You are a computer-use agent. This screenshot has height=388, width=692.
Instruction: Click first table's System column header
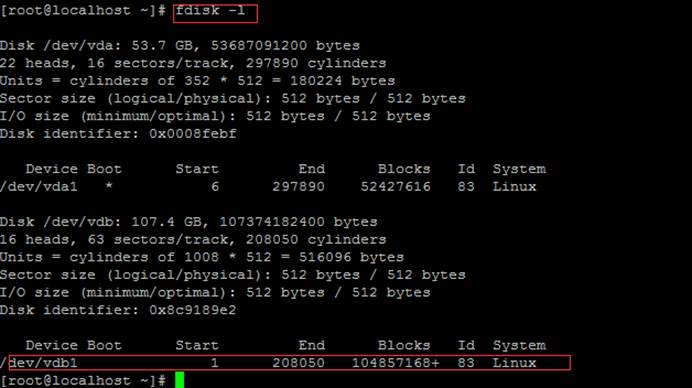(x=519, y=169)
